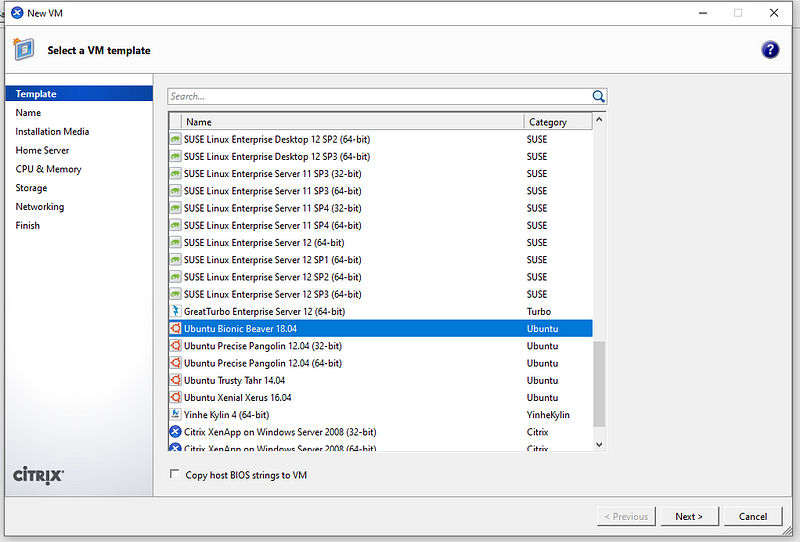Click SUSE icon for Server 12 SP2 (64-bit)
The width and height of the screenshot is (800, 542).
175,277
